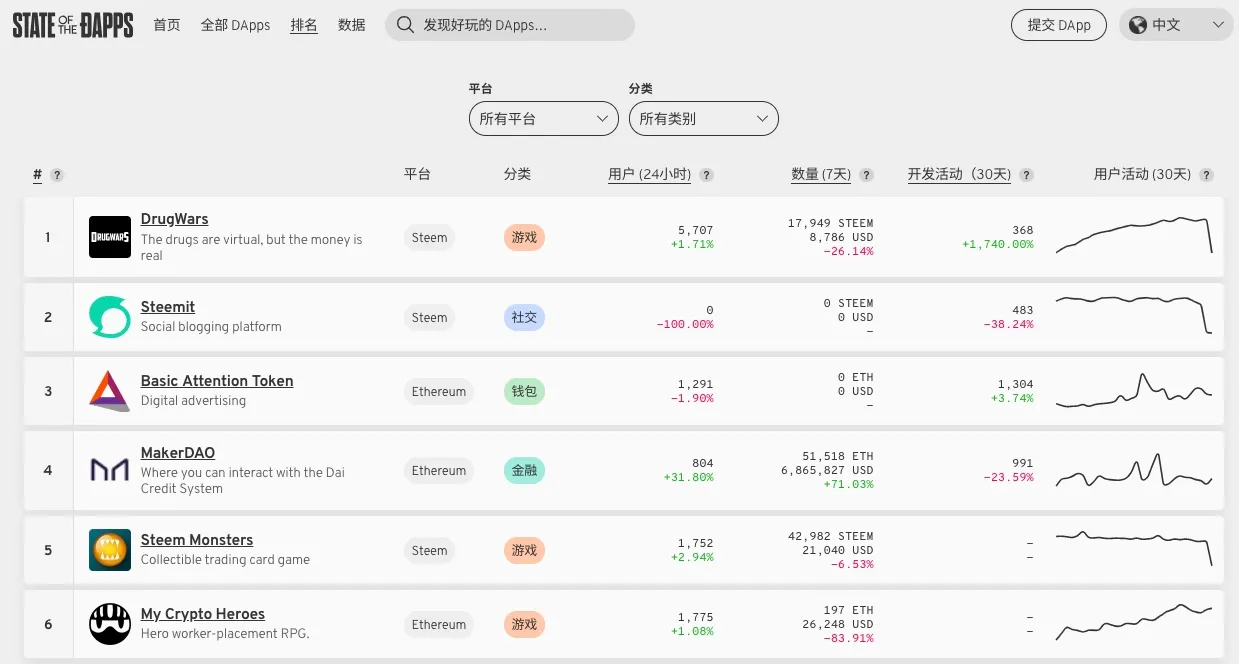
Task: Click the 42,982 STEEM volume value
Action: pyautogui.click(x=830, y=536)
